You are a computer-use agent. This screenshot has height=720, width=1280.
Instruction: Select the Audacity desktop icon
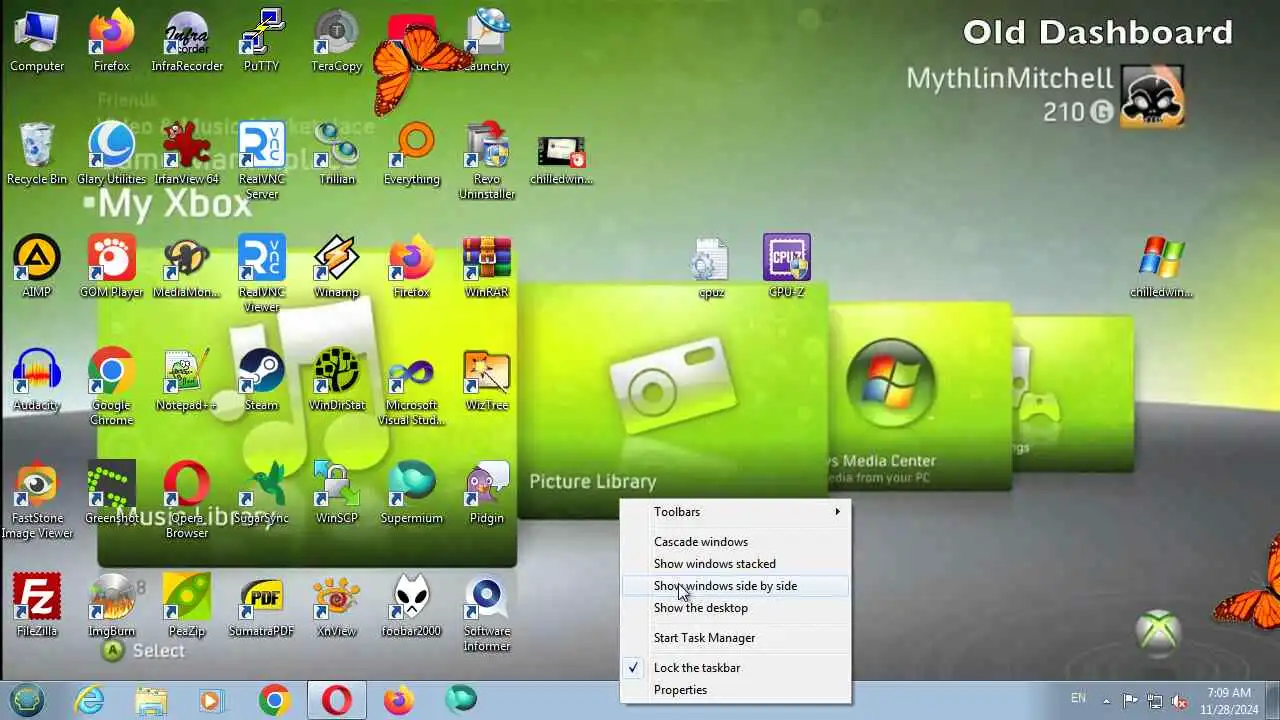pos(37,381)
